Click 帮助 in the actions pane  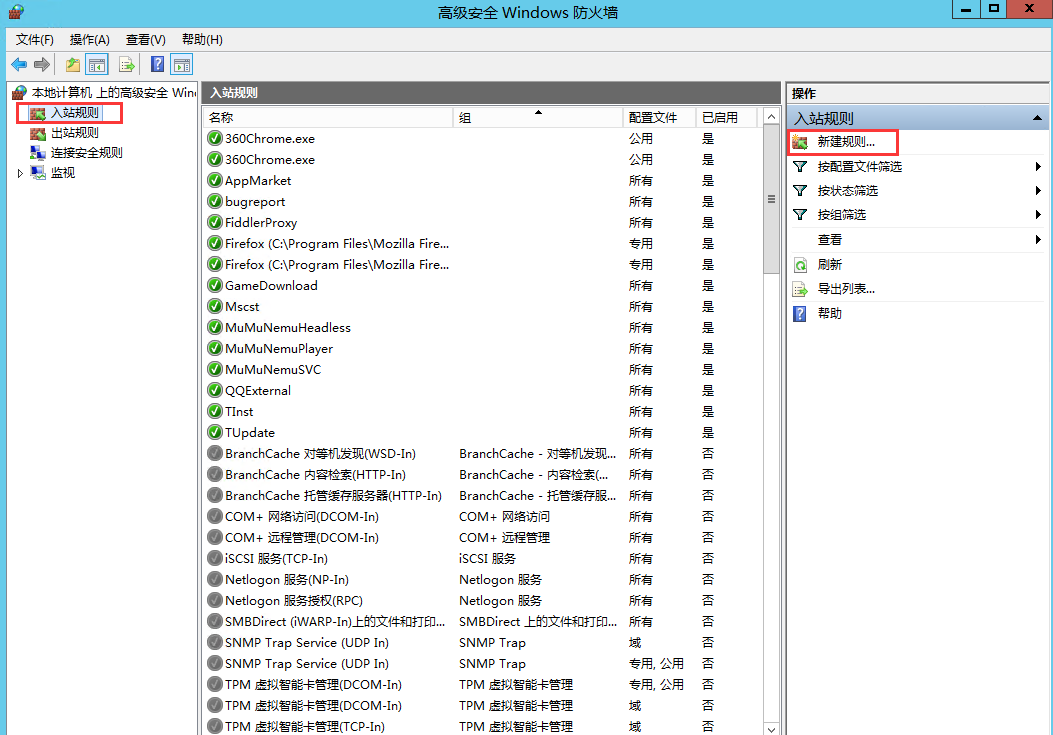829,314
